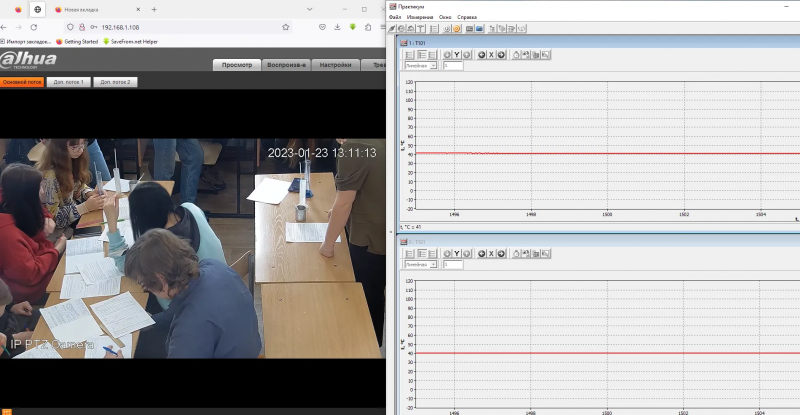Click the blue camera icon in Практикум main toolbar
The image size is (800, 415).
point(479,29)
